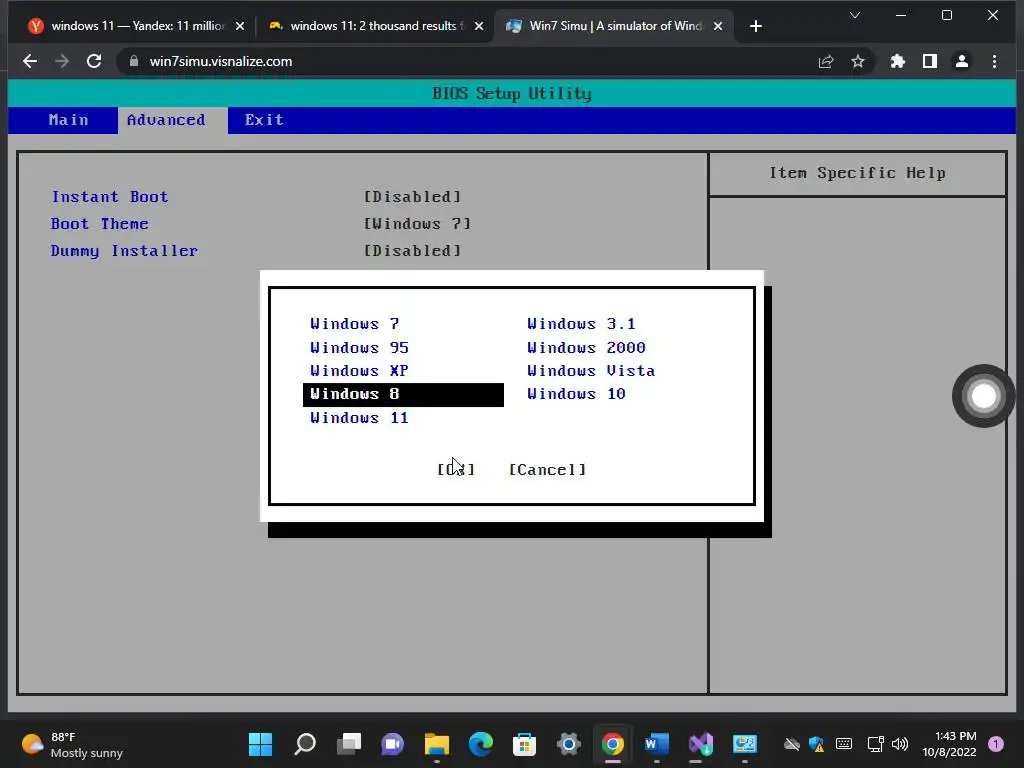
Task: Reload the current page
Action: tap(94, 61)
